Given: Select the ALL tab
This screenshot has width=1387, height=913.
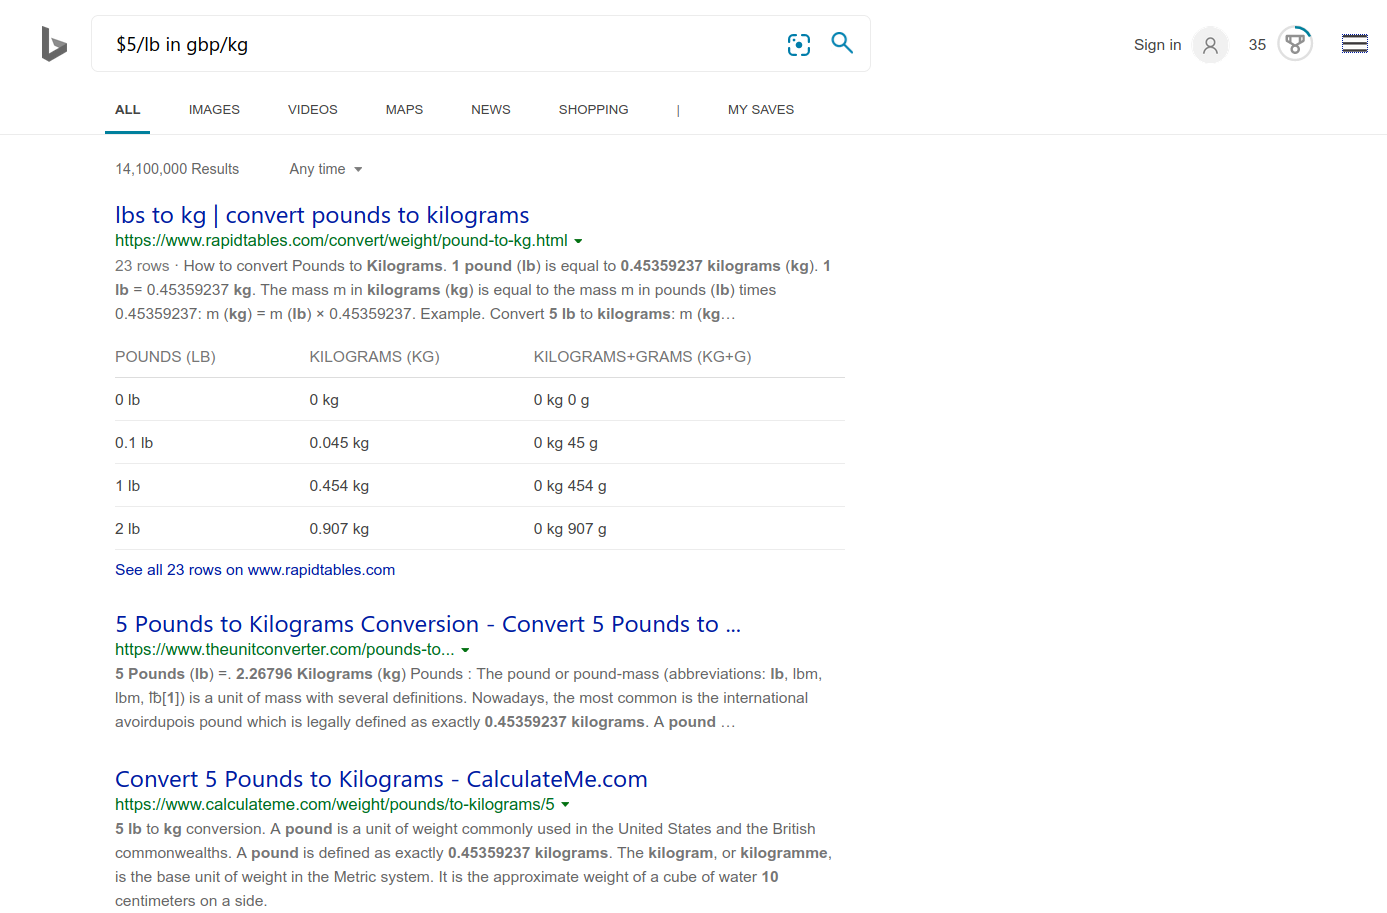Looking at the screenshot, I should (x=127, y=110).
